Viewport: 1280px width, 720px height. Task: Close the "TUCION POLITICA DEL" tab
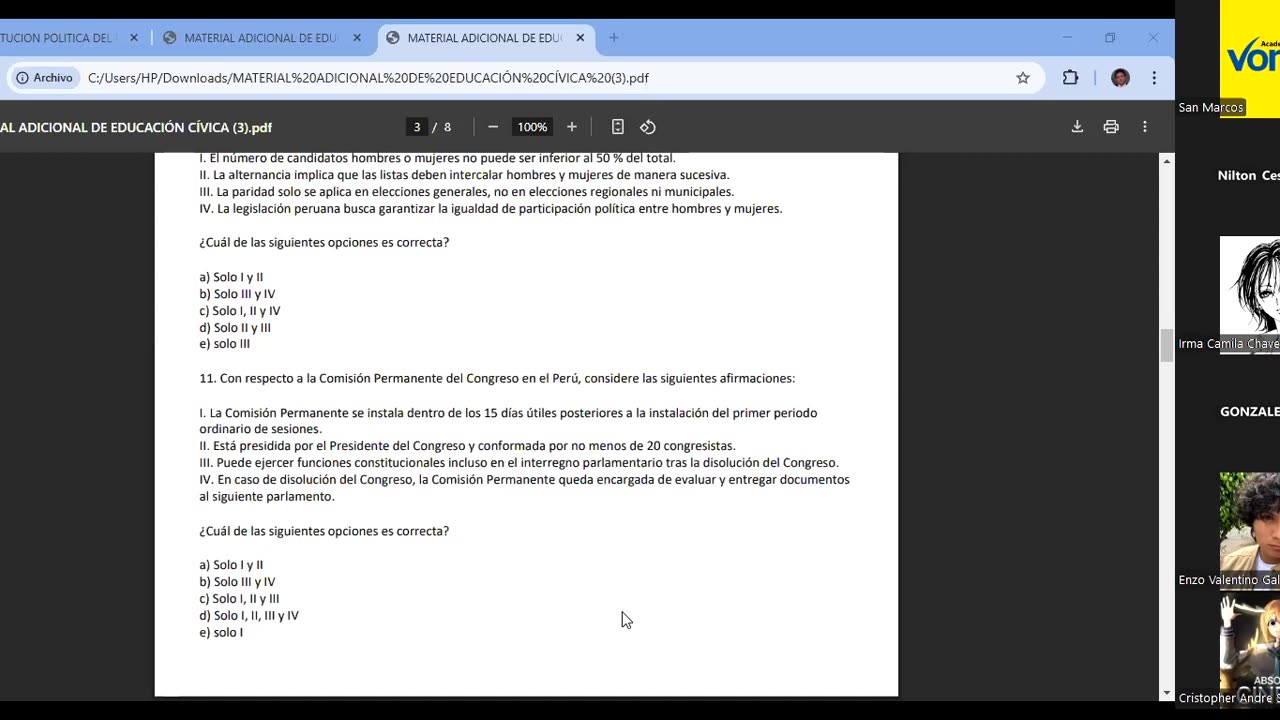point(134,38)
